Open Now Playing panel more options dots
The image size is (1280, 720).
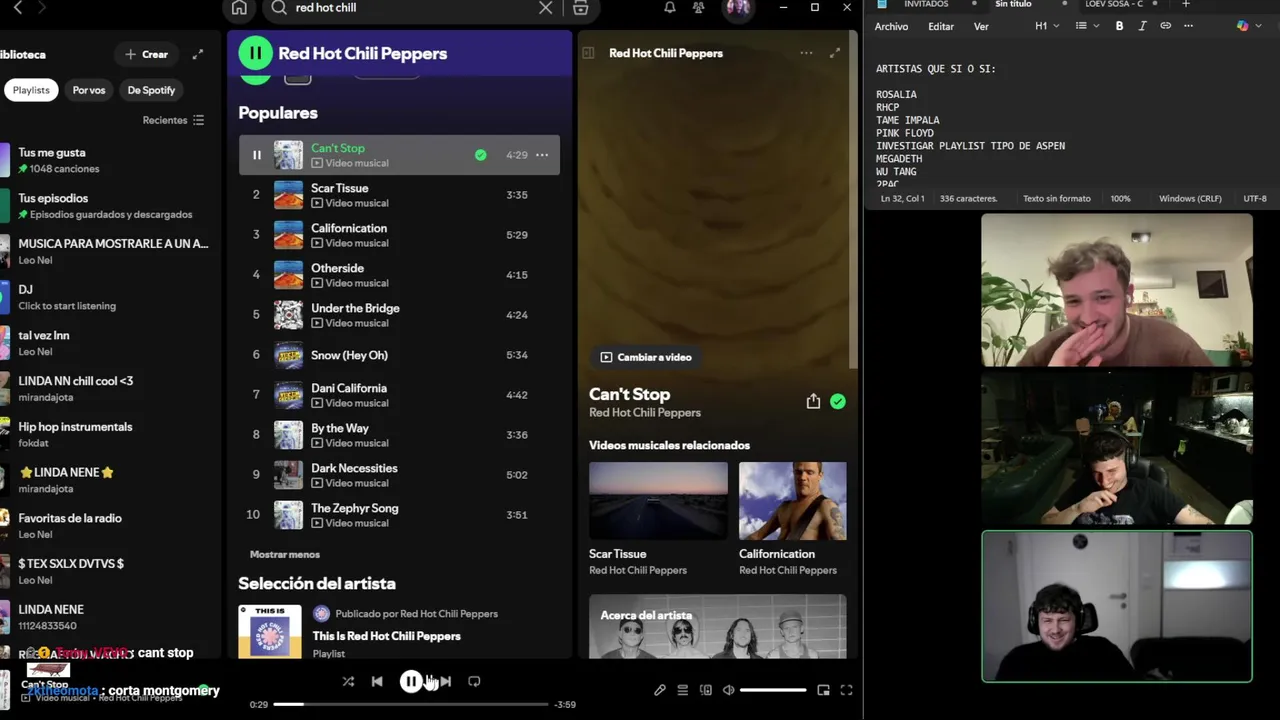pos(806,53)
